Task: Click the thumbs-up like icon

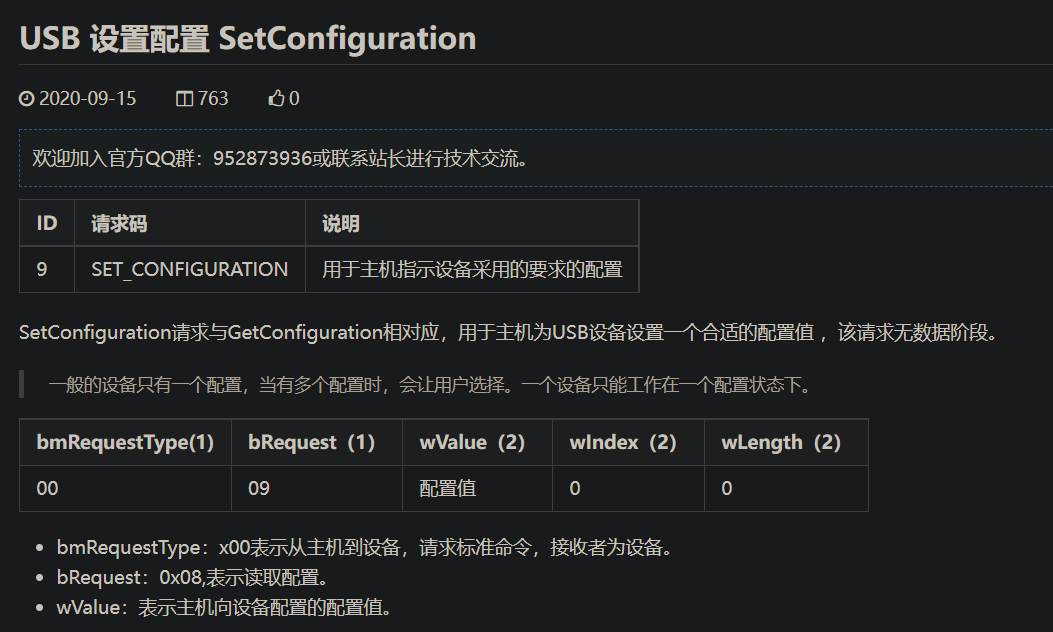Action: [277, 99]
